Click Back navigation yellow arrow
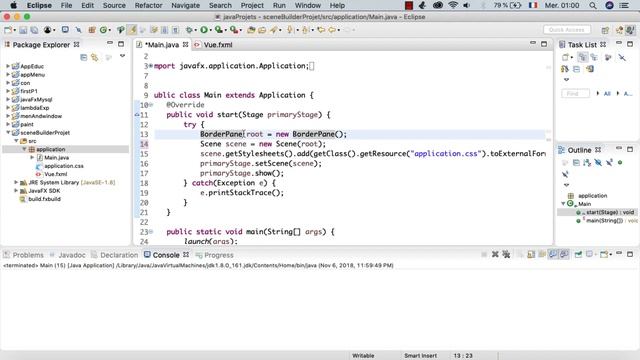The image size is (640, 360). click(x=332, y=30)
